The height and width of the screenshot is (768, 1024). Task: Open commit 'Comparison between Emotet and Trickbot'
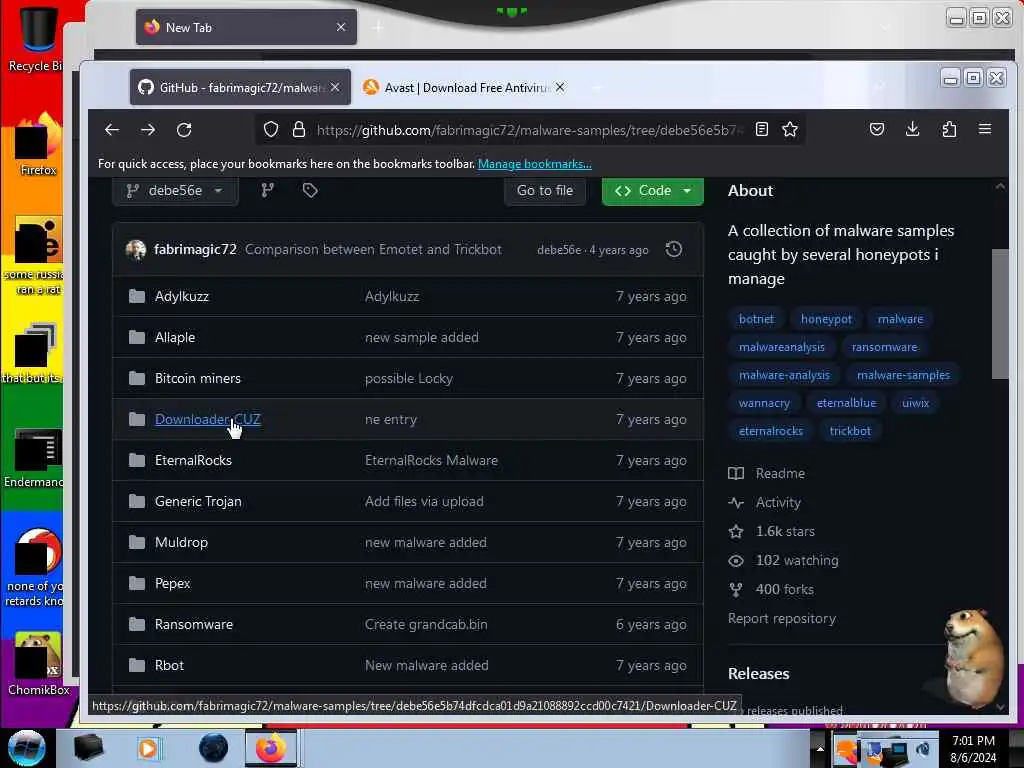pyautogui.click(x=373, y=249)
